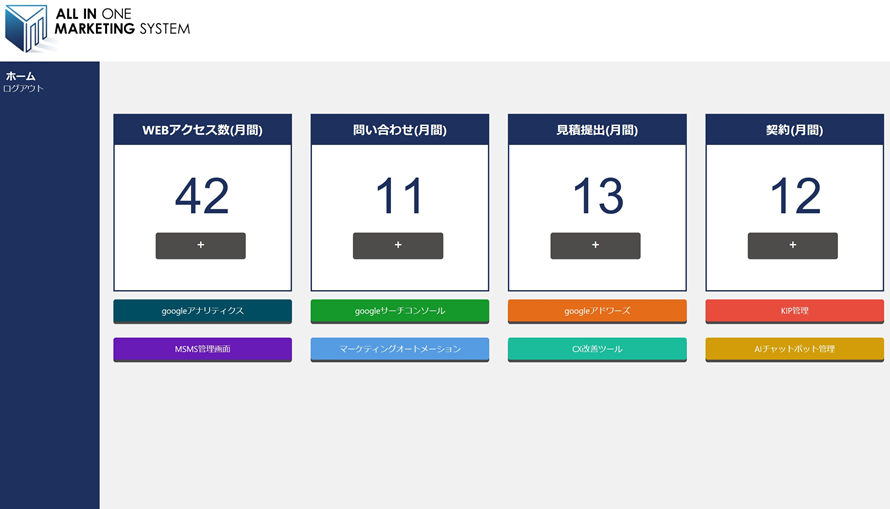Open マーケティングオートメーション
This screenshot has height=509, width=890.
pos(400,350)
